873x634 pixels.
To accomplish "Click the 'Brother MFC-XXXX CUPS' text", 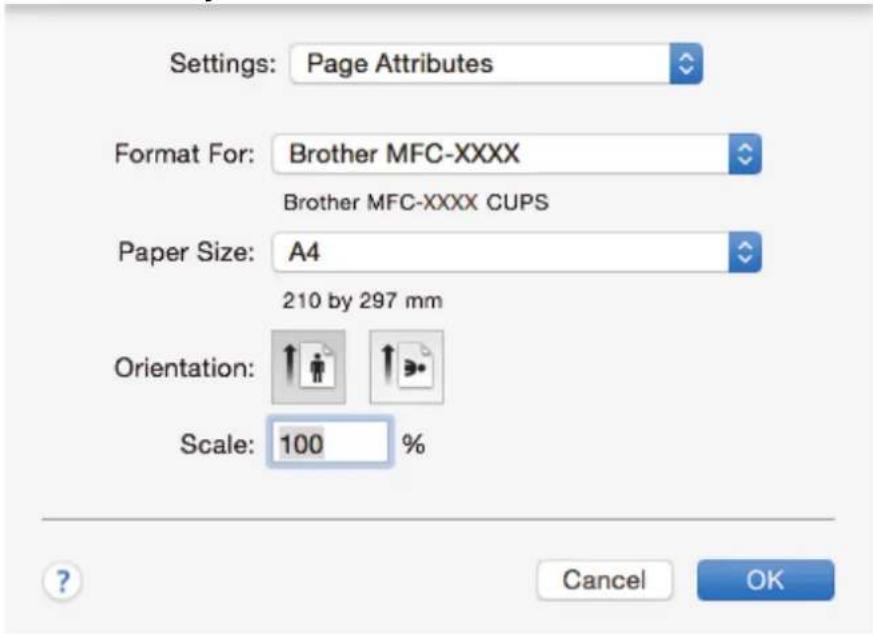I will 416,202.
